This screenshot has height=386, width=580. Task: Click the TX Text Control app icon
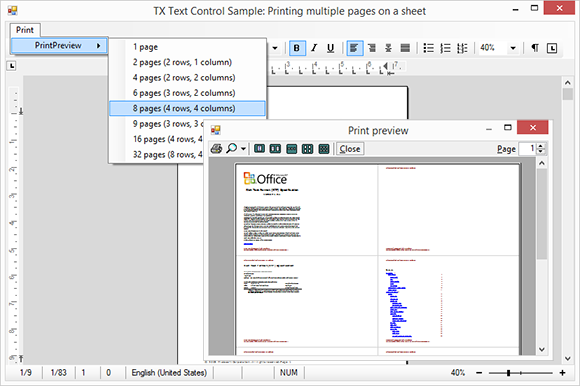click(x=12, y=10)
